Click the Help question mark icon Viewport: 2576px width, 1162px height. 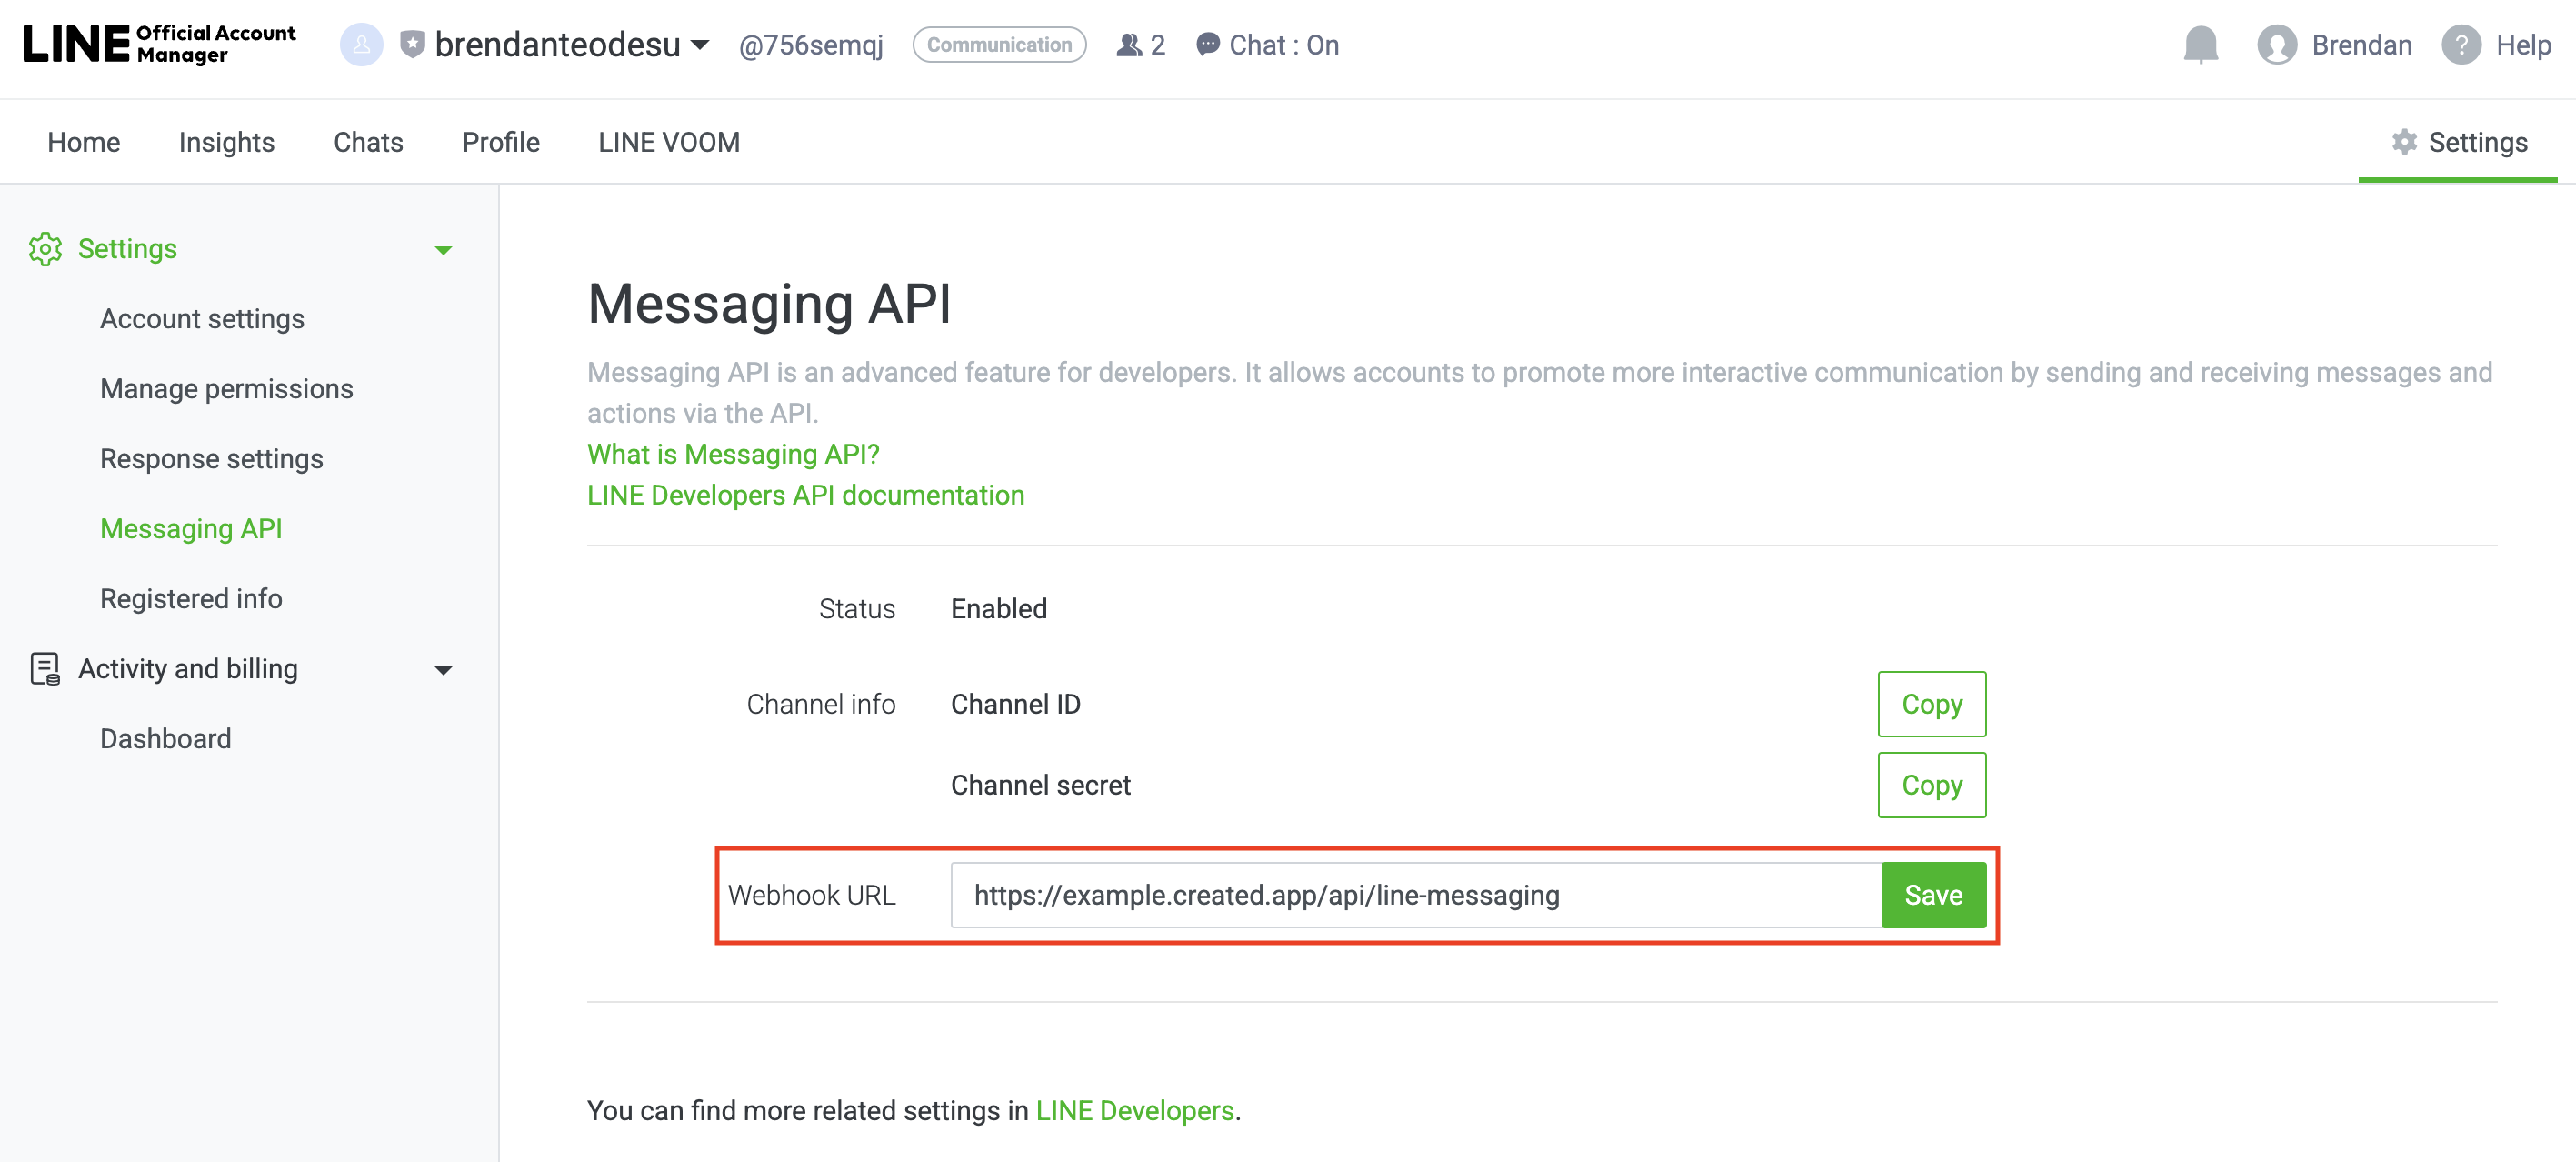2461,45
